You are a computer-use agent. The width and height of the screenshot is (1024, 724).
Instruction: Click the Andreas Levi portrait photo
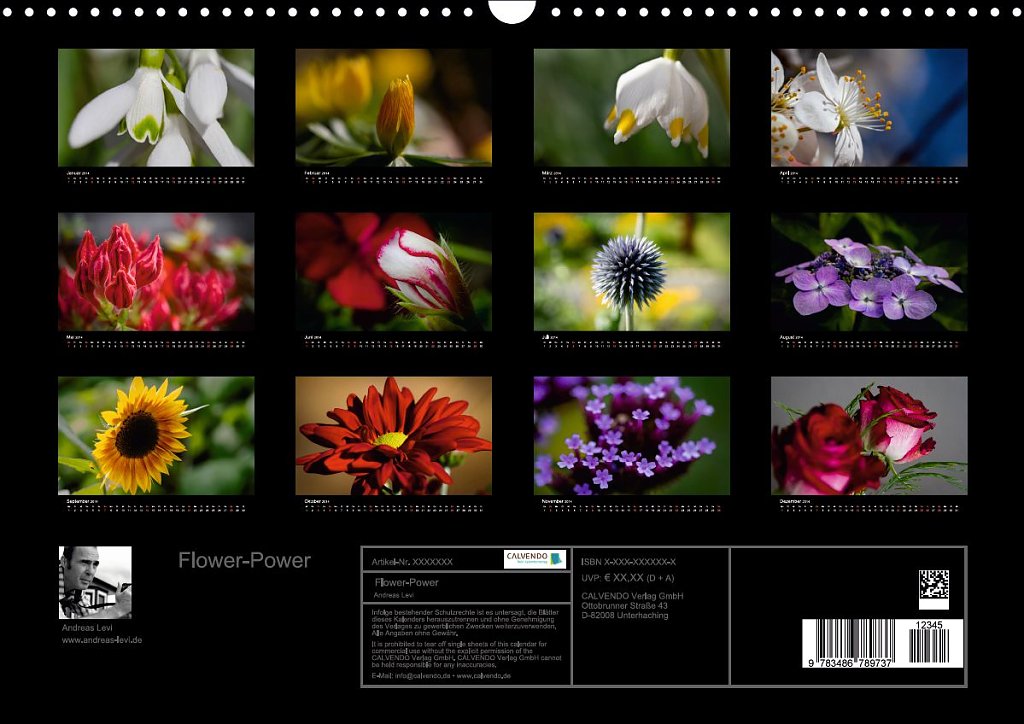pyautogui.click(x=95, y=582)
